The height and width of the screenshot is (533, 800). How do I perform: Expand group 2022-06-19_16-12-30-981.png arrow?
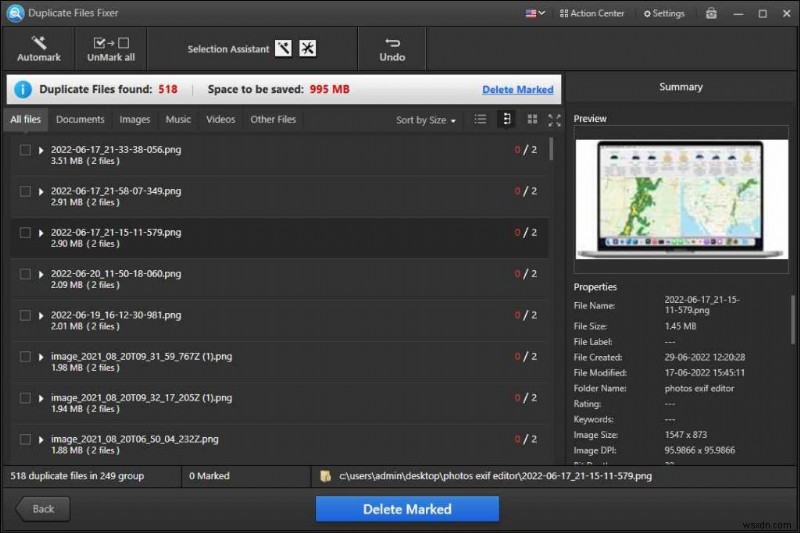coord(41,316)
